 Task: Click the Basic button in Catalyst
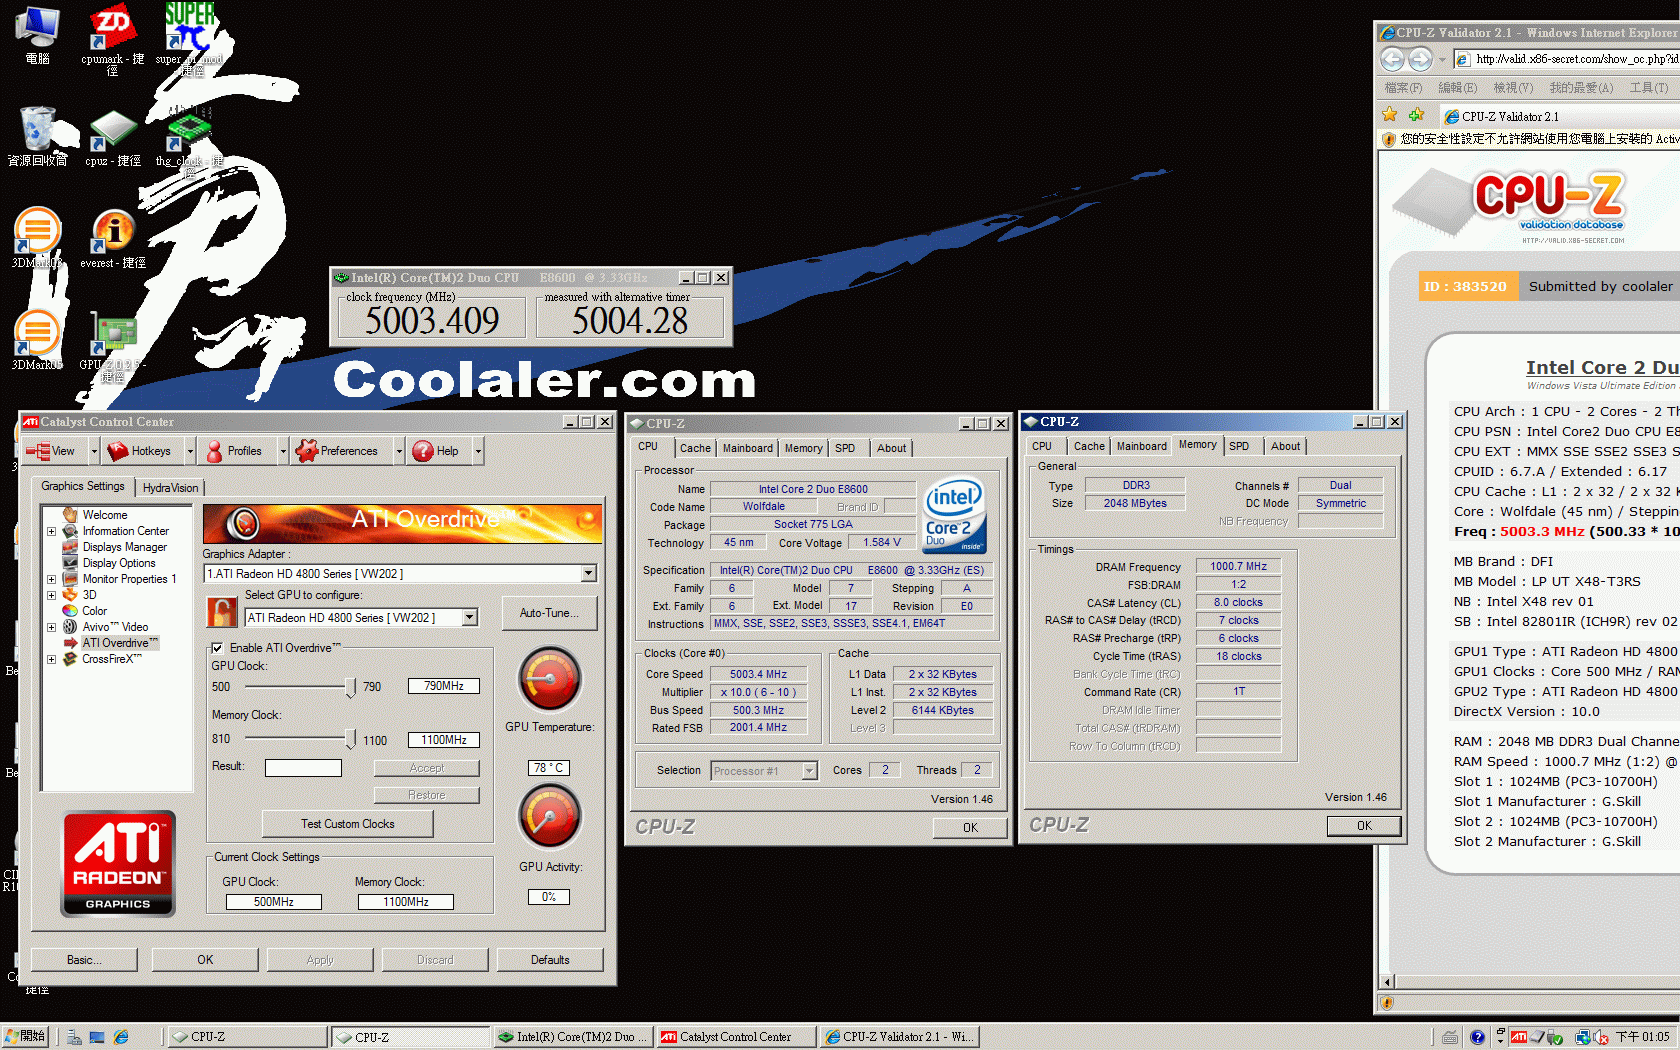(84, 960)
